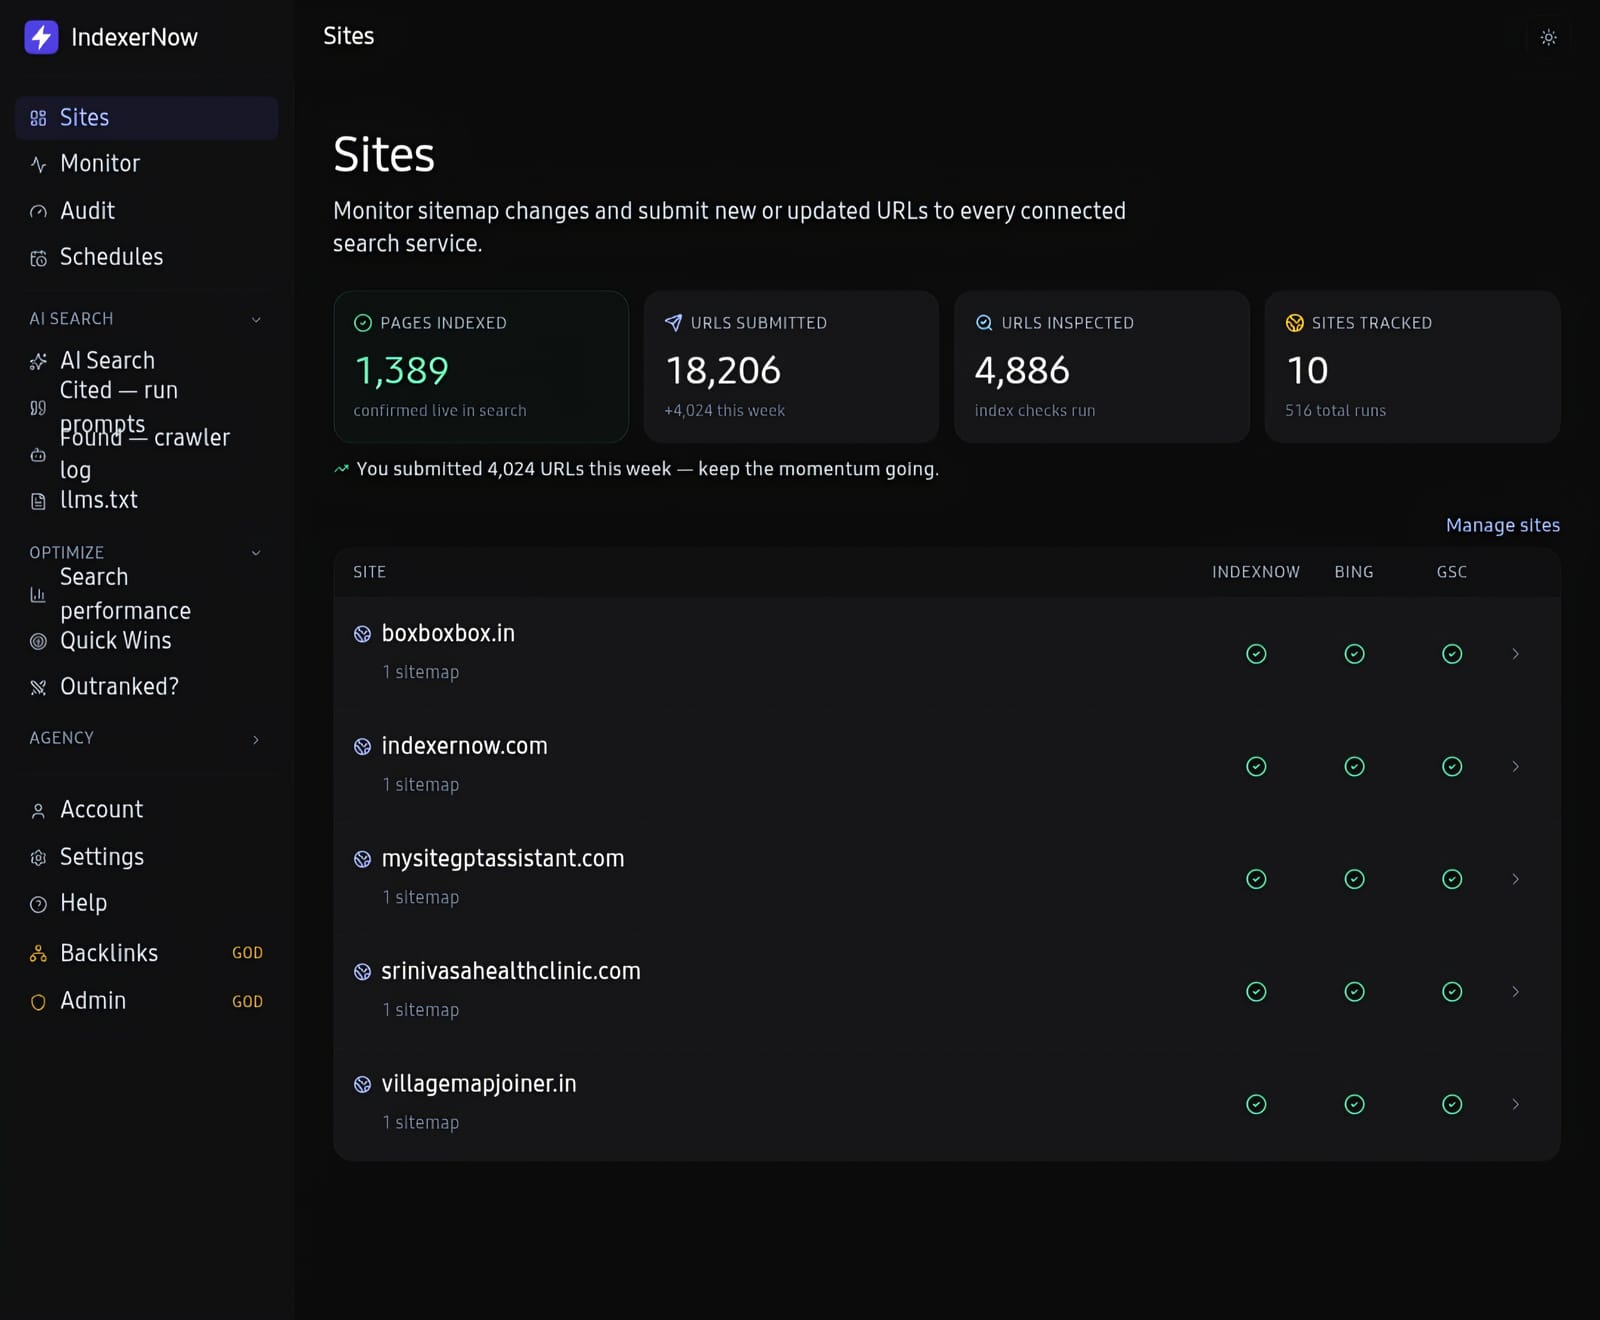This screenshot has height=1320, width=1600.
Task: Expand the AGENCY section chevron
Action: point(256,739)
